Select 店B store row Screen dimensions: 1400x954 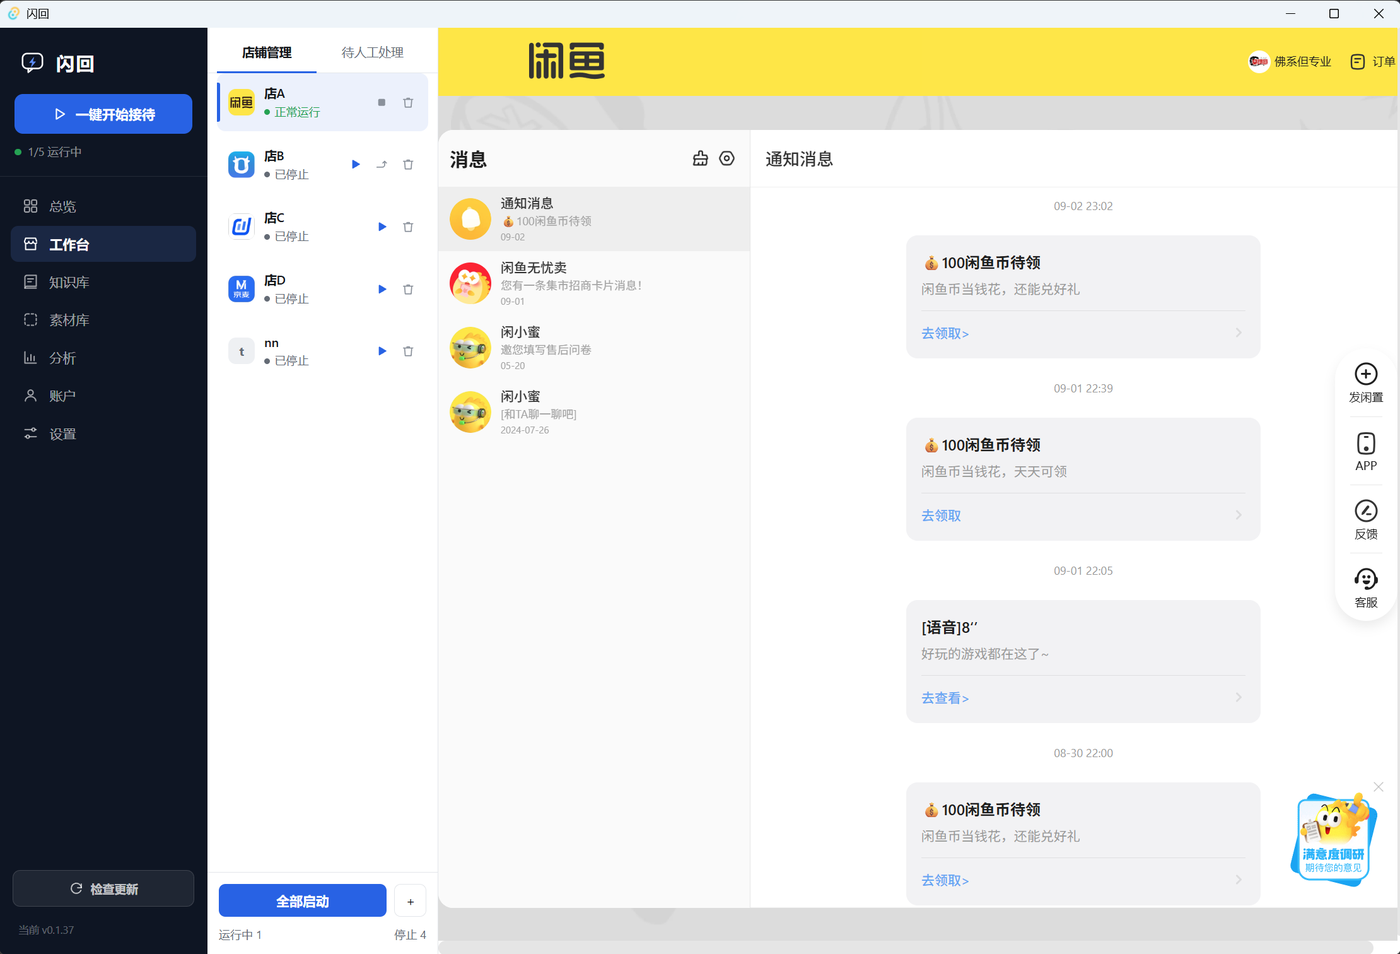click(322, 165)
